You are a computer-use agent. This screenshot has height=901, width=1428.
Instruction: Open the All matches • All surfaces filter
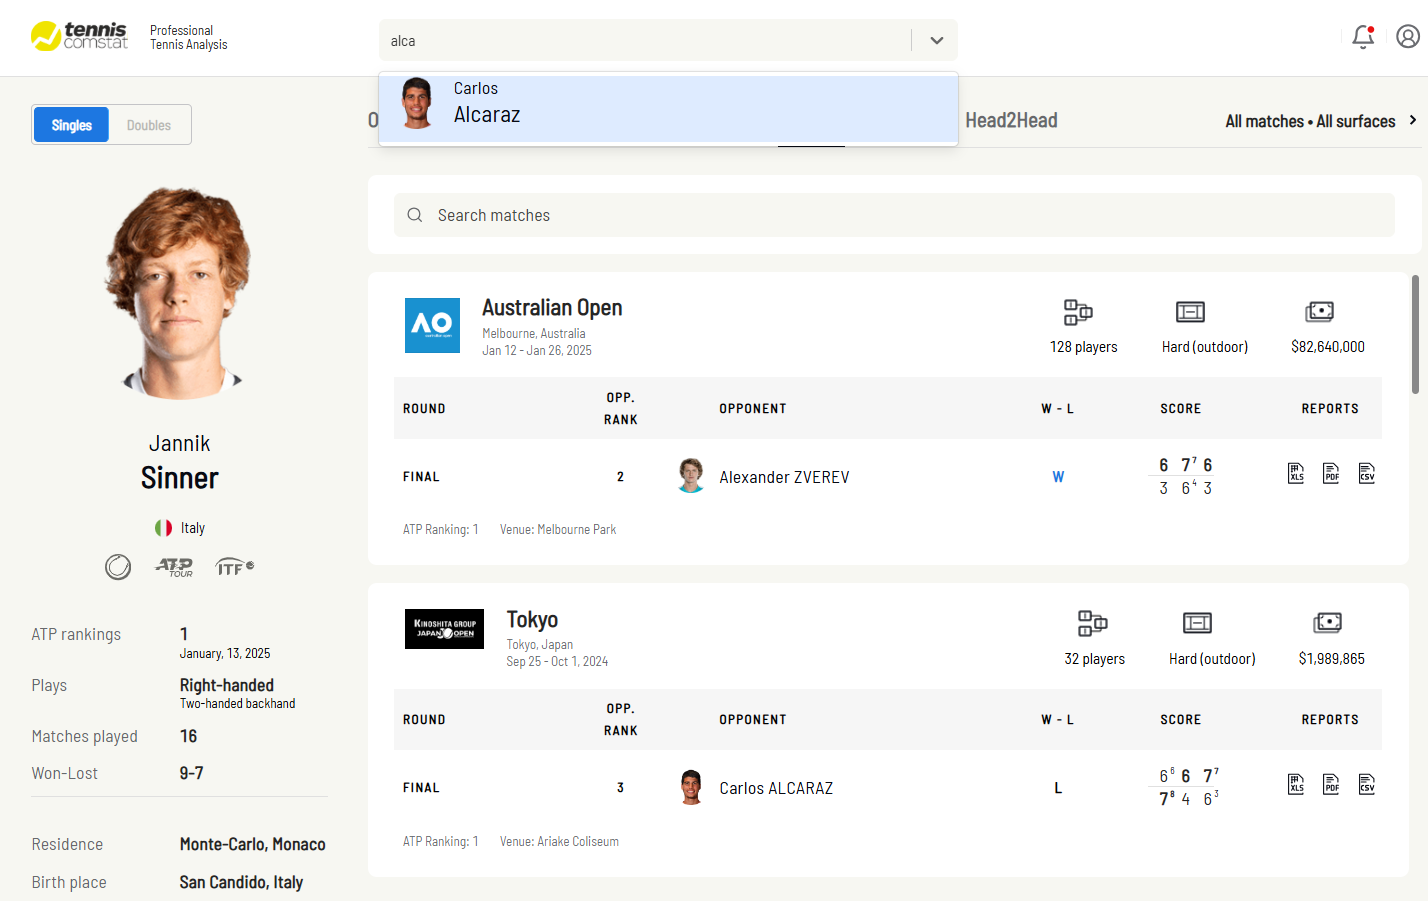(1321, 121)
